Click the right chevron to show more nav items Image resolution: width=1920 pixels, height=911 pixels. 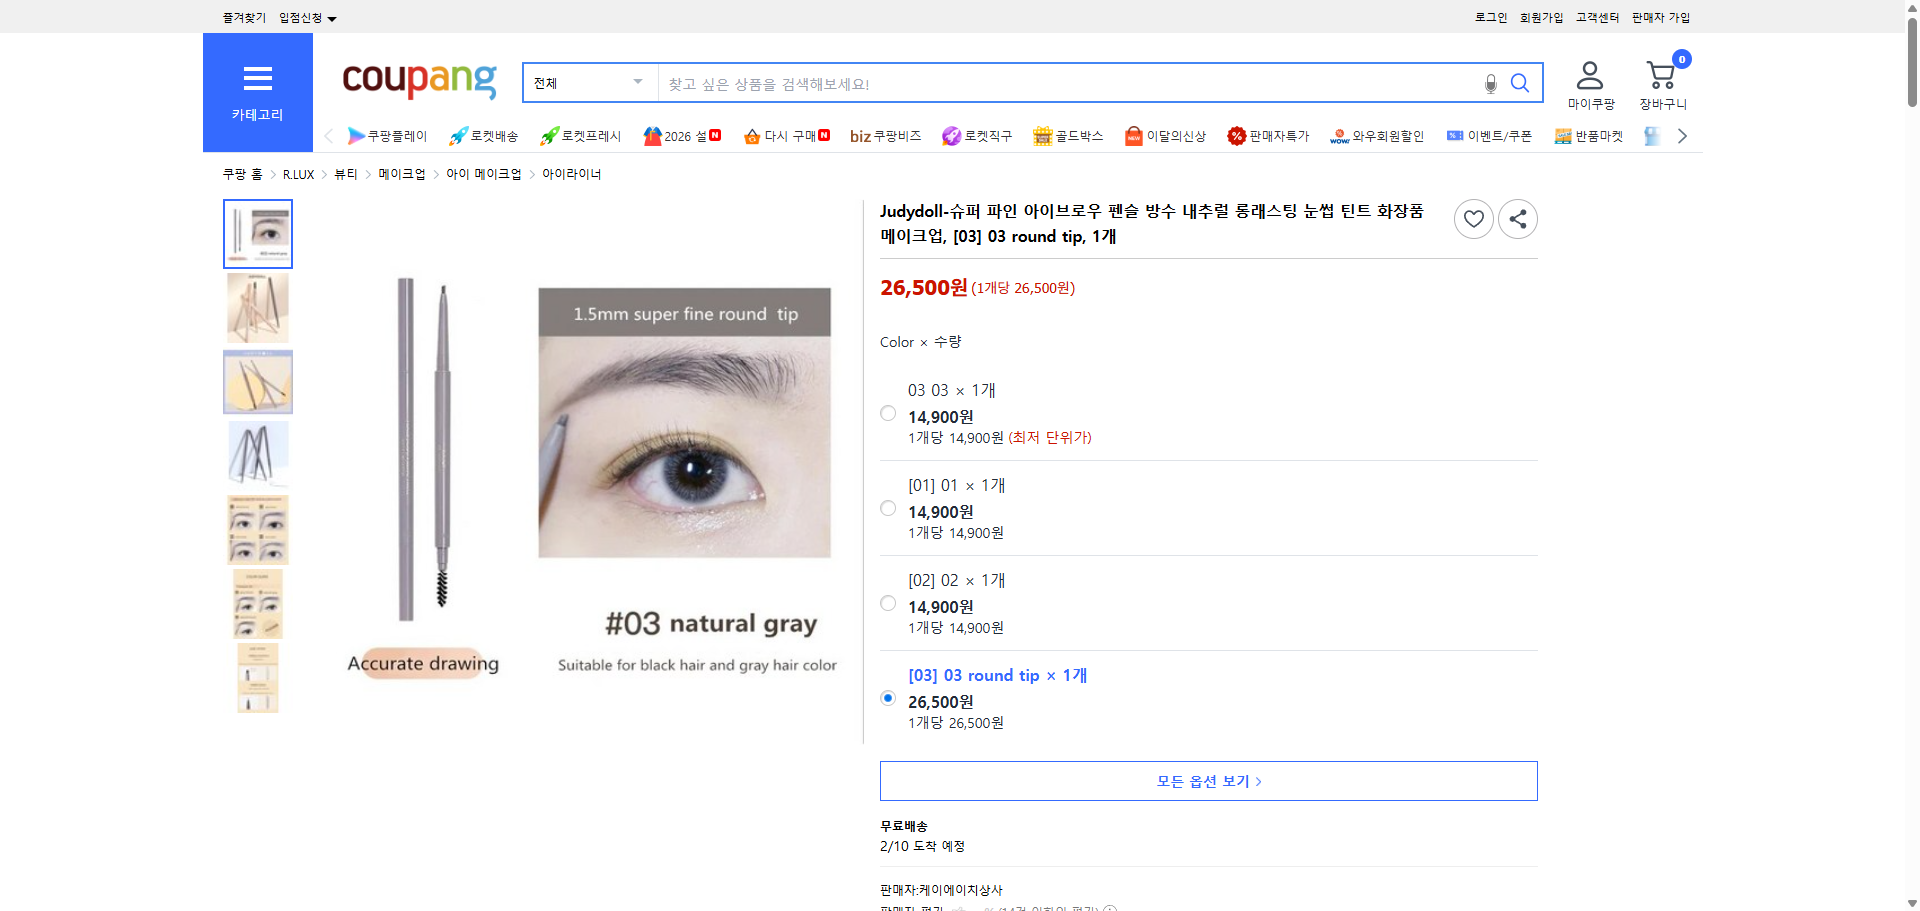point(1682,135)
